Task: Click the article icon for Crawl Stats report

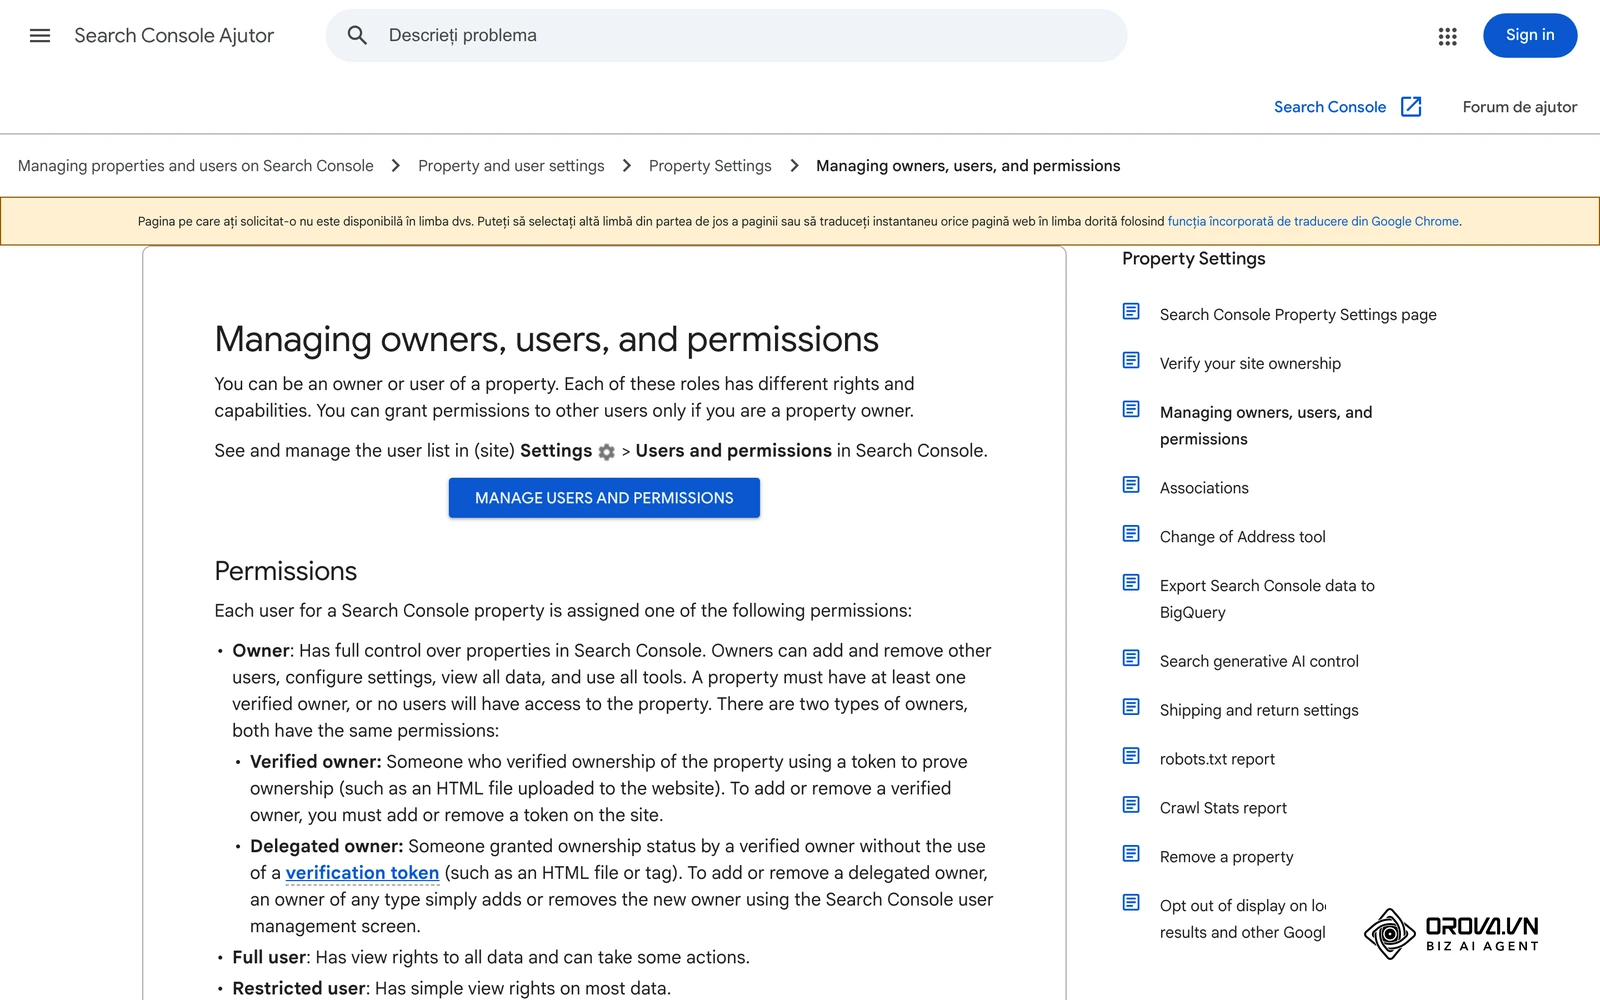Action: 1131,805
